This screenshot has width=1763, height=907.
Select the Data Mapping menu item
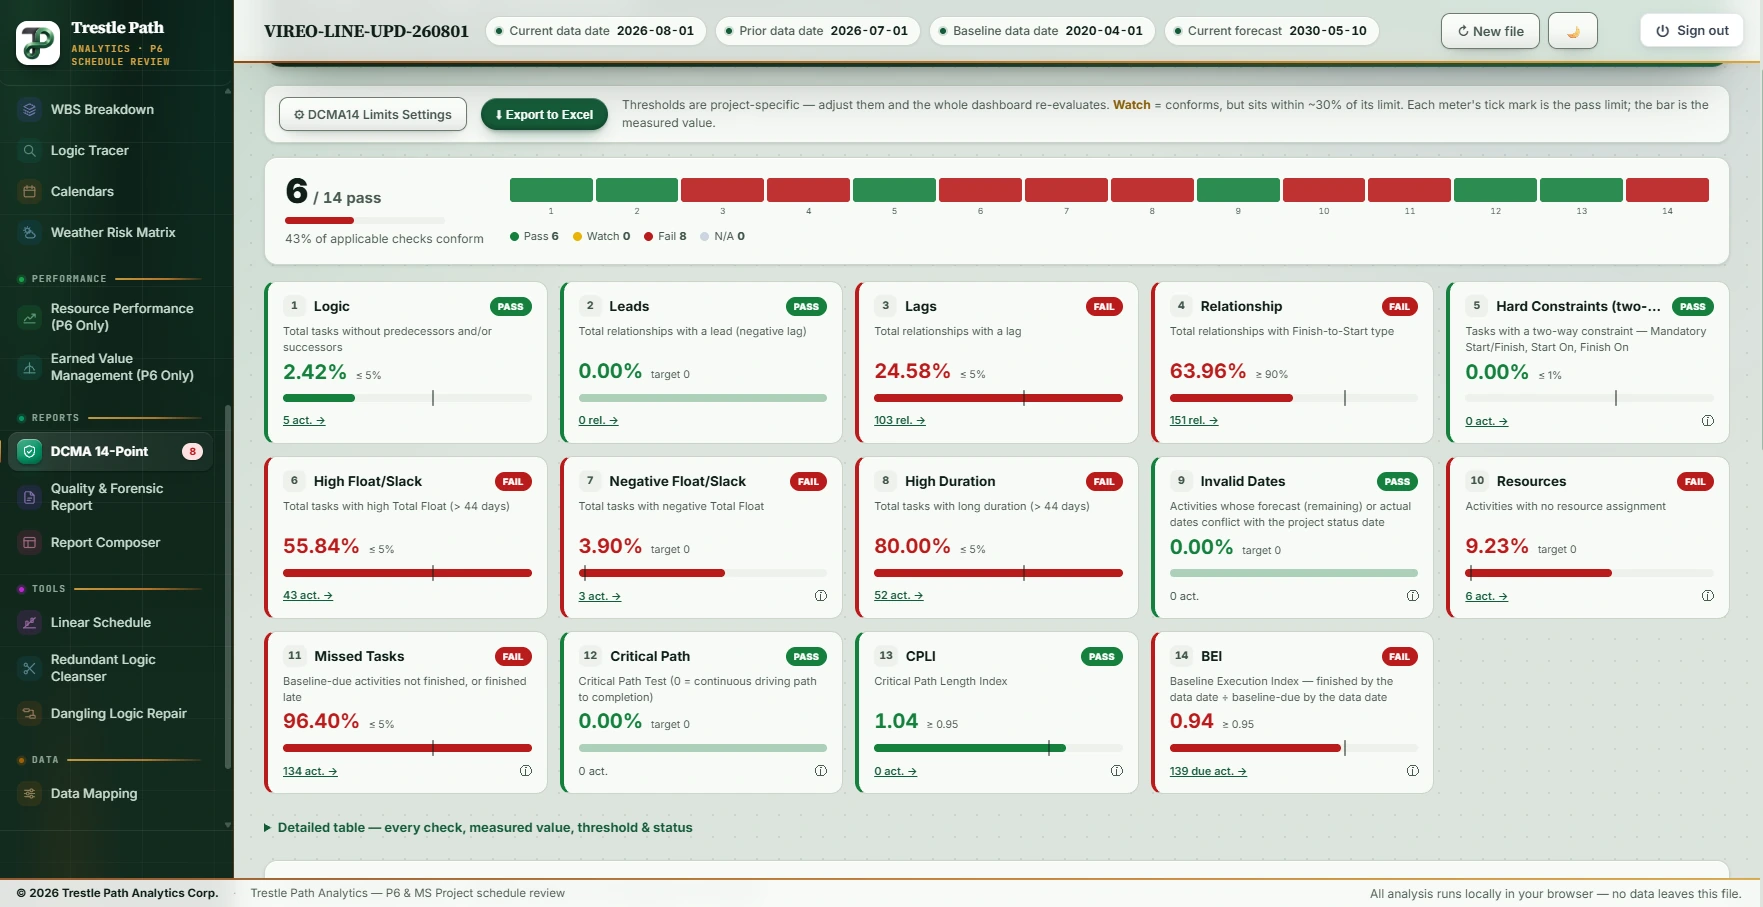94,794
